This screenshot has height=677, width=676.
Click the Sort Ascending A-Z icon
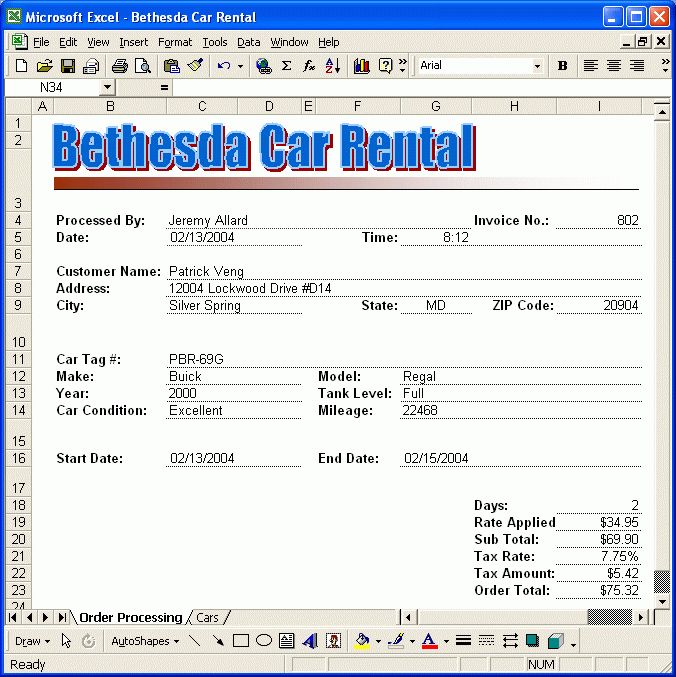point(332,66)
